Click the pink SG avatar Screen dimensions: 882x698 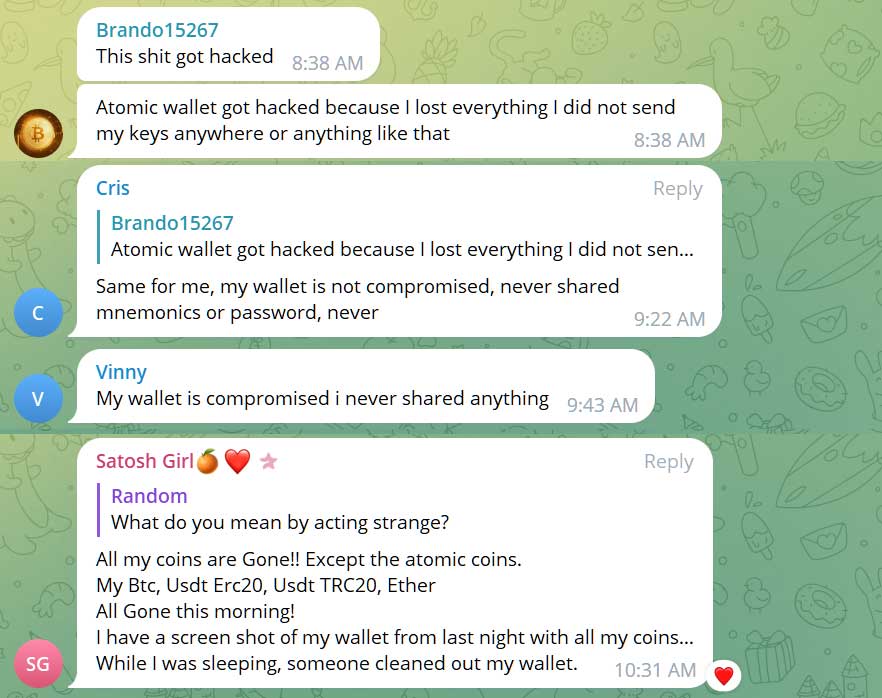click(38, 663)
